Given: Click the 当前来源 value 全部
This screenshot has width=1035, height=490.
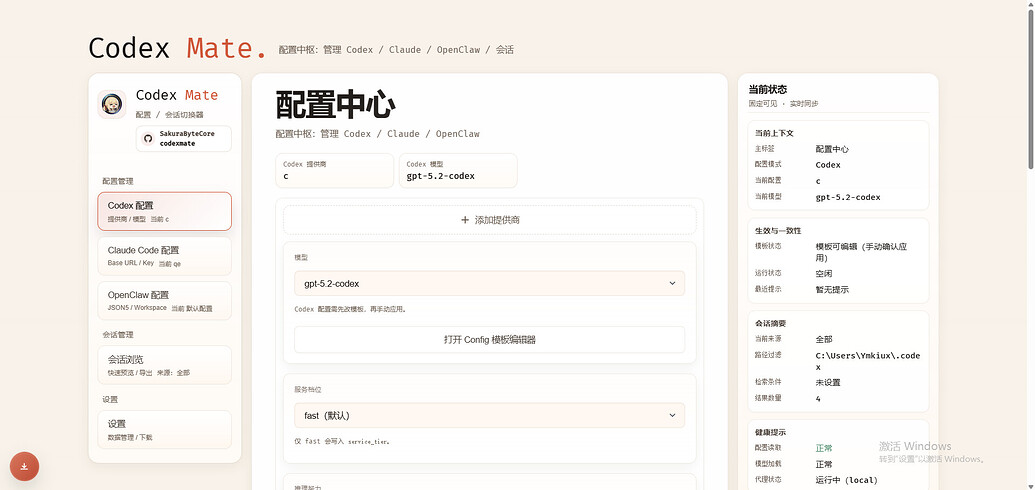Looking at the screenshot, I should 824,339.
